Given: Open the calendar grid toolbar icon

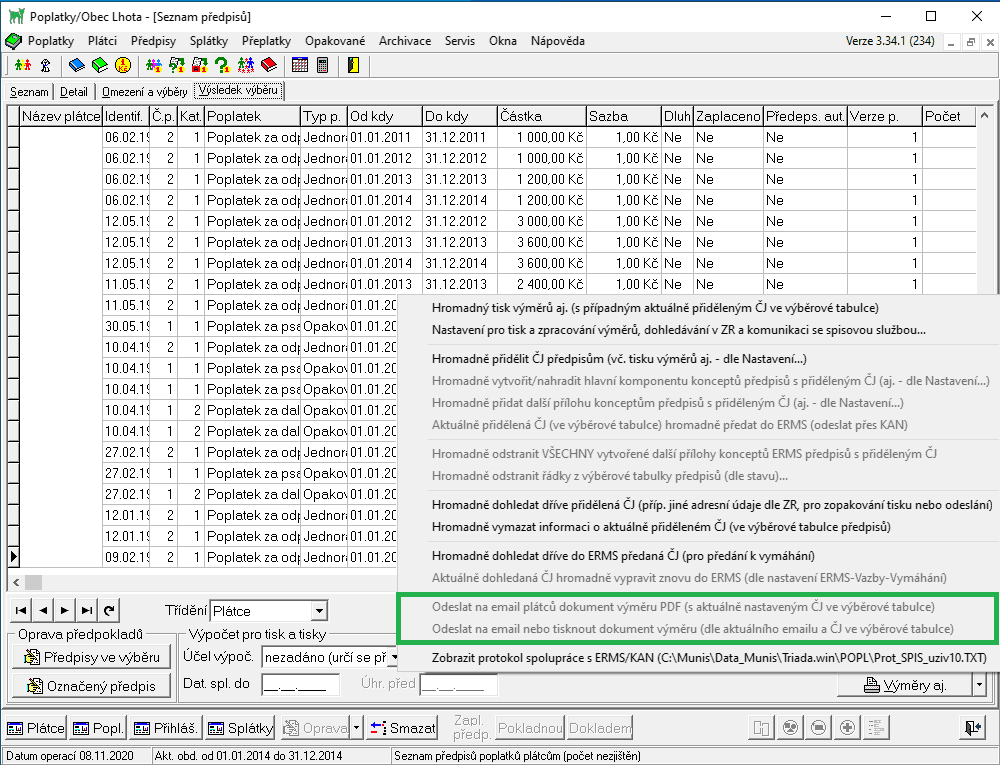Looking at the screenshot, I should 300,66.
